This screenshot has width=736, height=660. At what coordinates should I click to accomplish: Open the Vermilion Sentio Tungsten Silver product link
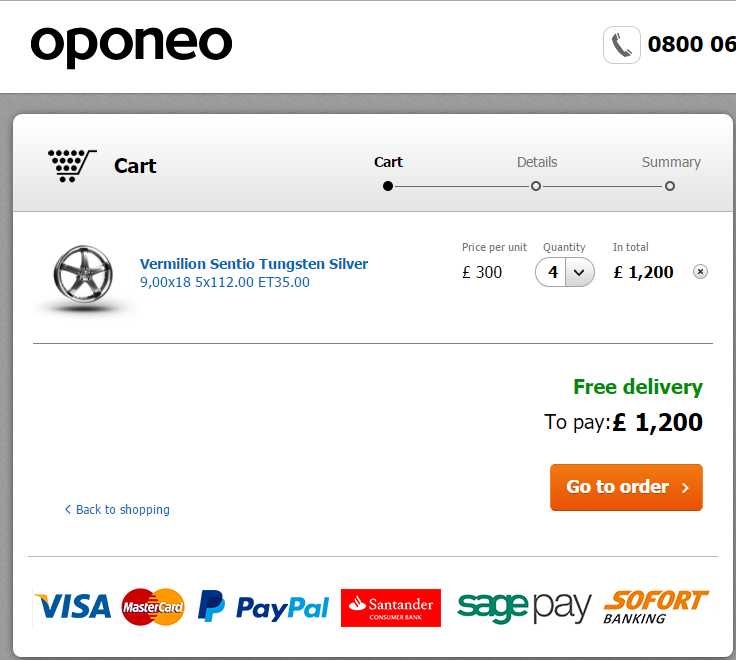coord(254,264)
